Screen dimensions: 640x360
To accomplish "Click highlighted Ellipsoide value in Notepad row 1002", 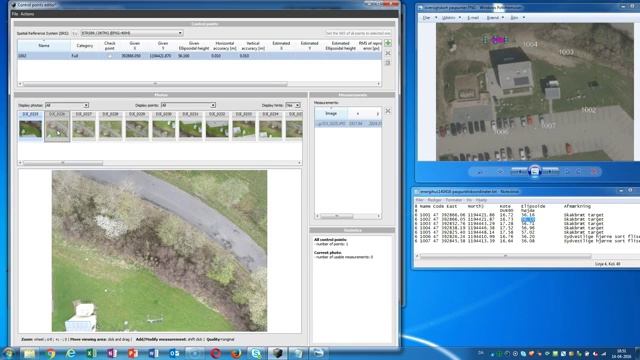I will 528,219.
